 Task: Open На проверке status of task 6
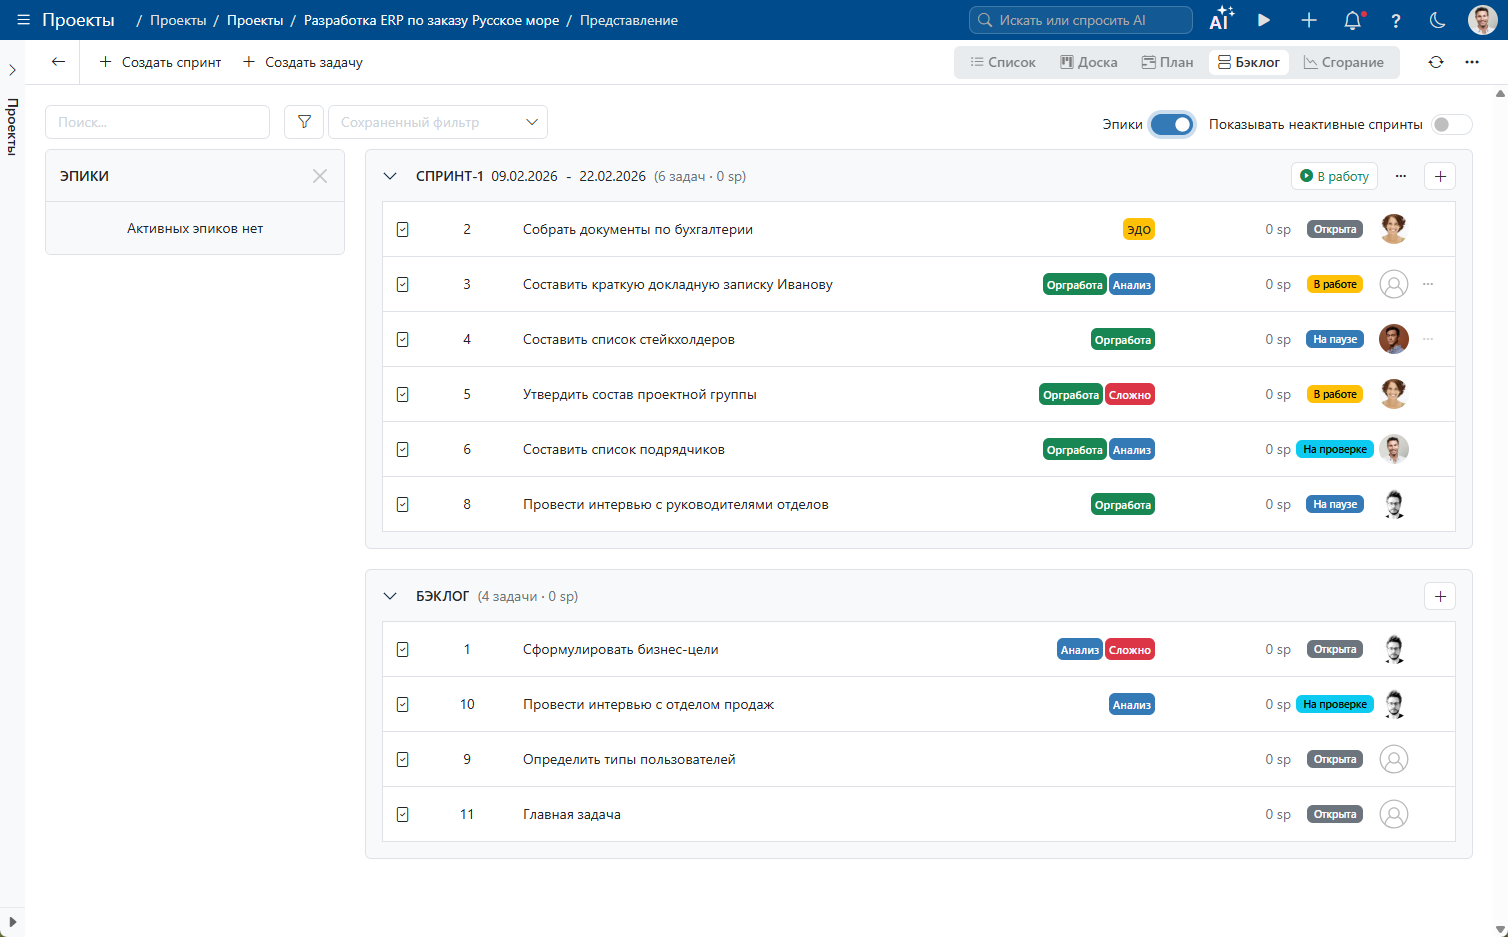click(x=1335, y=449)
